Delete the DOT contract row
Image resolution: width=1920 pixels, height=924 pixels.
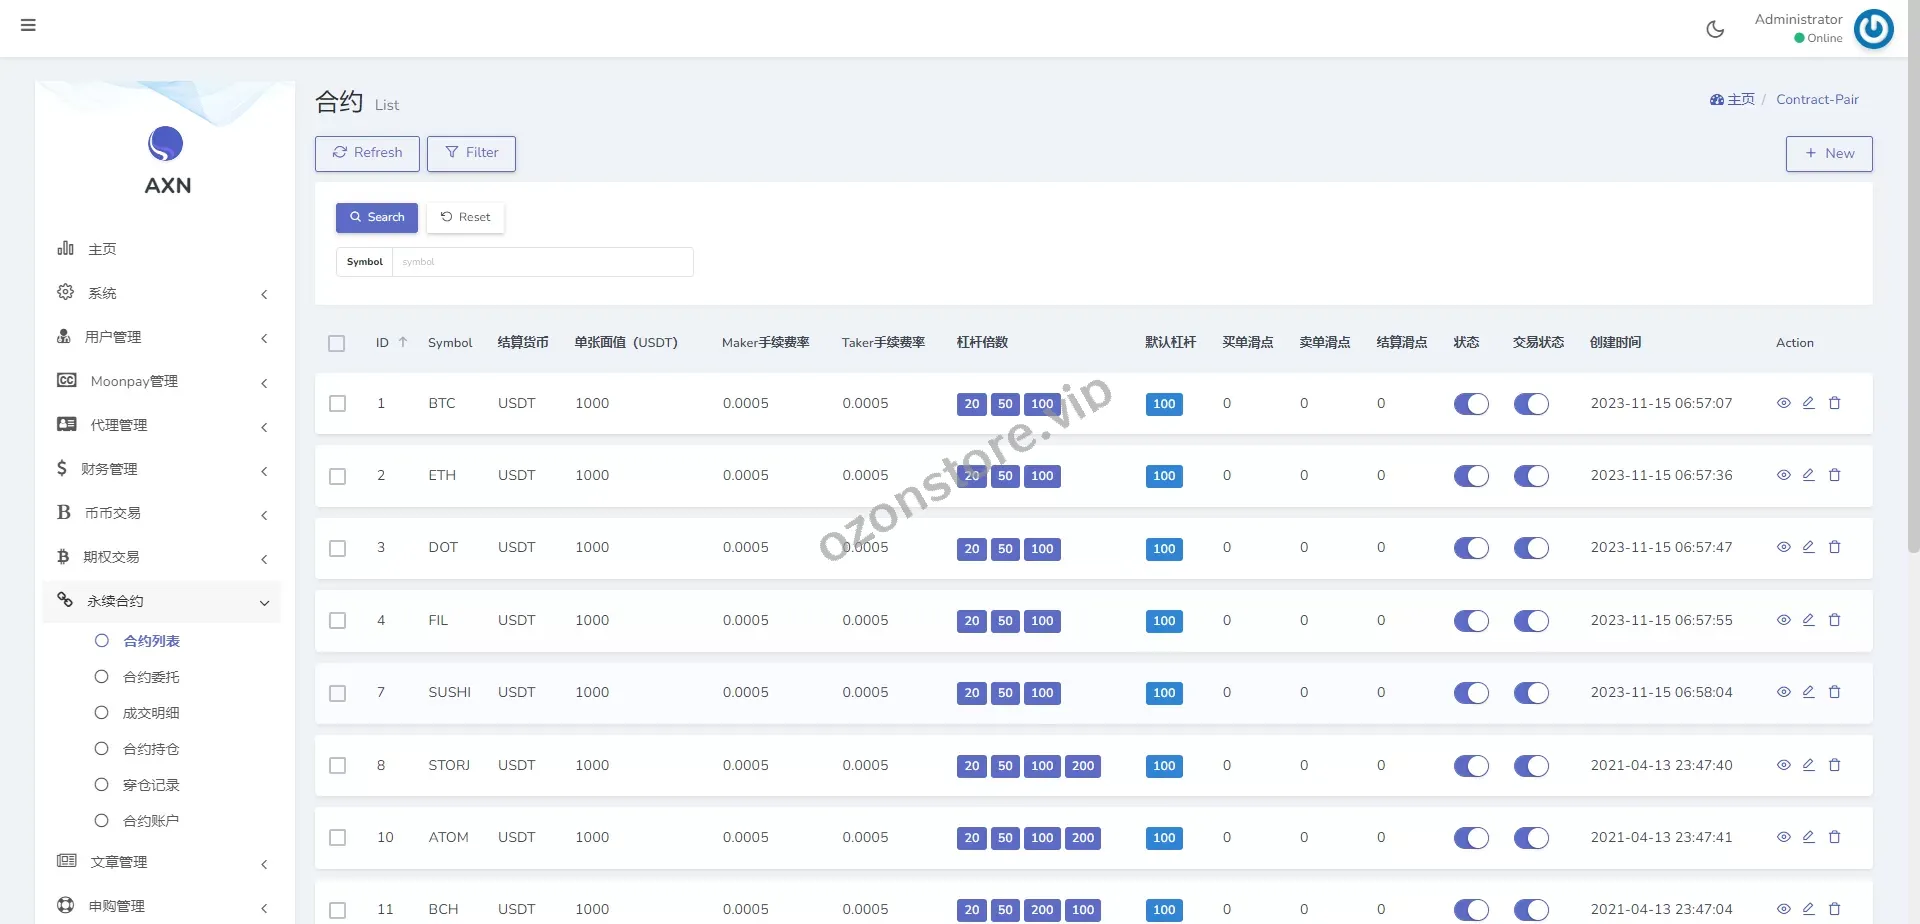coord(1834,547)
